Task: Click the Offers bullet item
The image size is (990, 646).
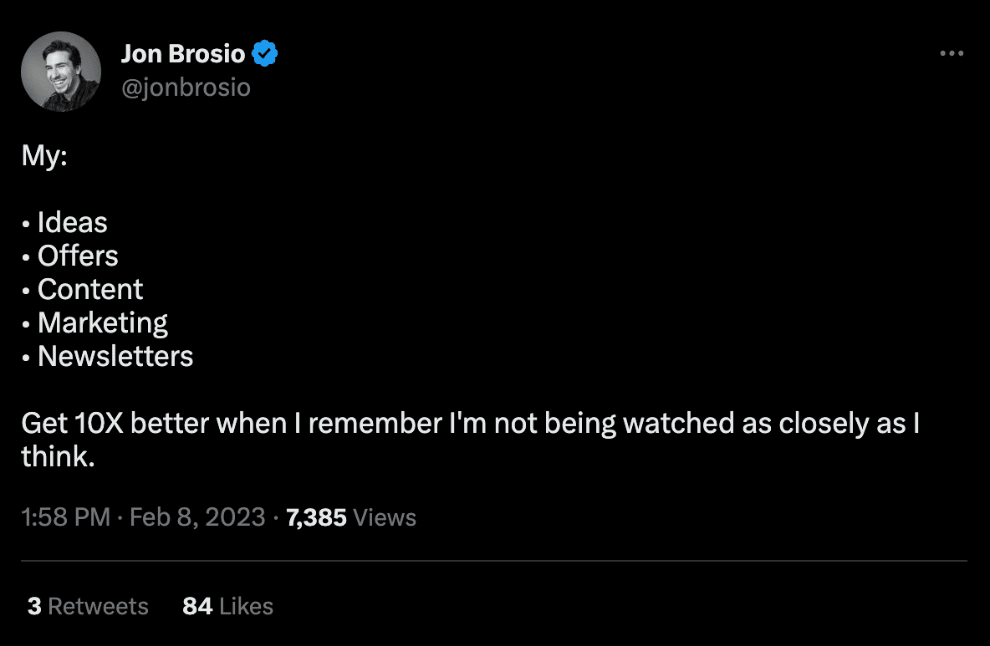Action: (78, 256)
